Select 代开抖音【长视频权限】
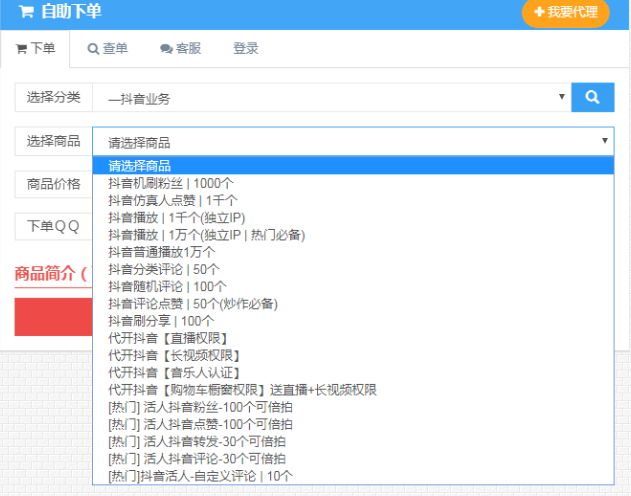Screen dimensions: 631x496 [353, 356]
